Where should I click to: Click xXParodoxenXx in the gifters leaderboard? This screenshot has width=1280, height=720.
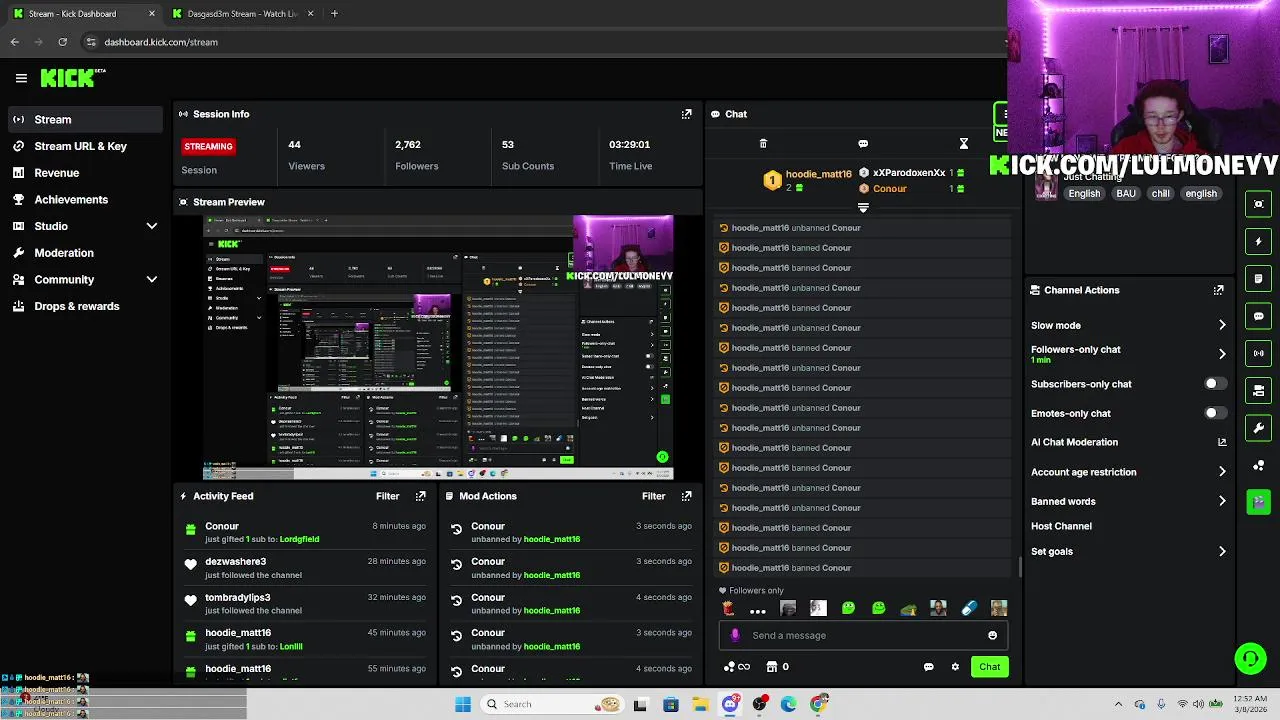[908, 173]
